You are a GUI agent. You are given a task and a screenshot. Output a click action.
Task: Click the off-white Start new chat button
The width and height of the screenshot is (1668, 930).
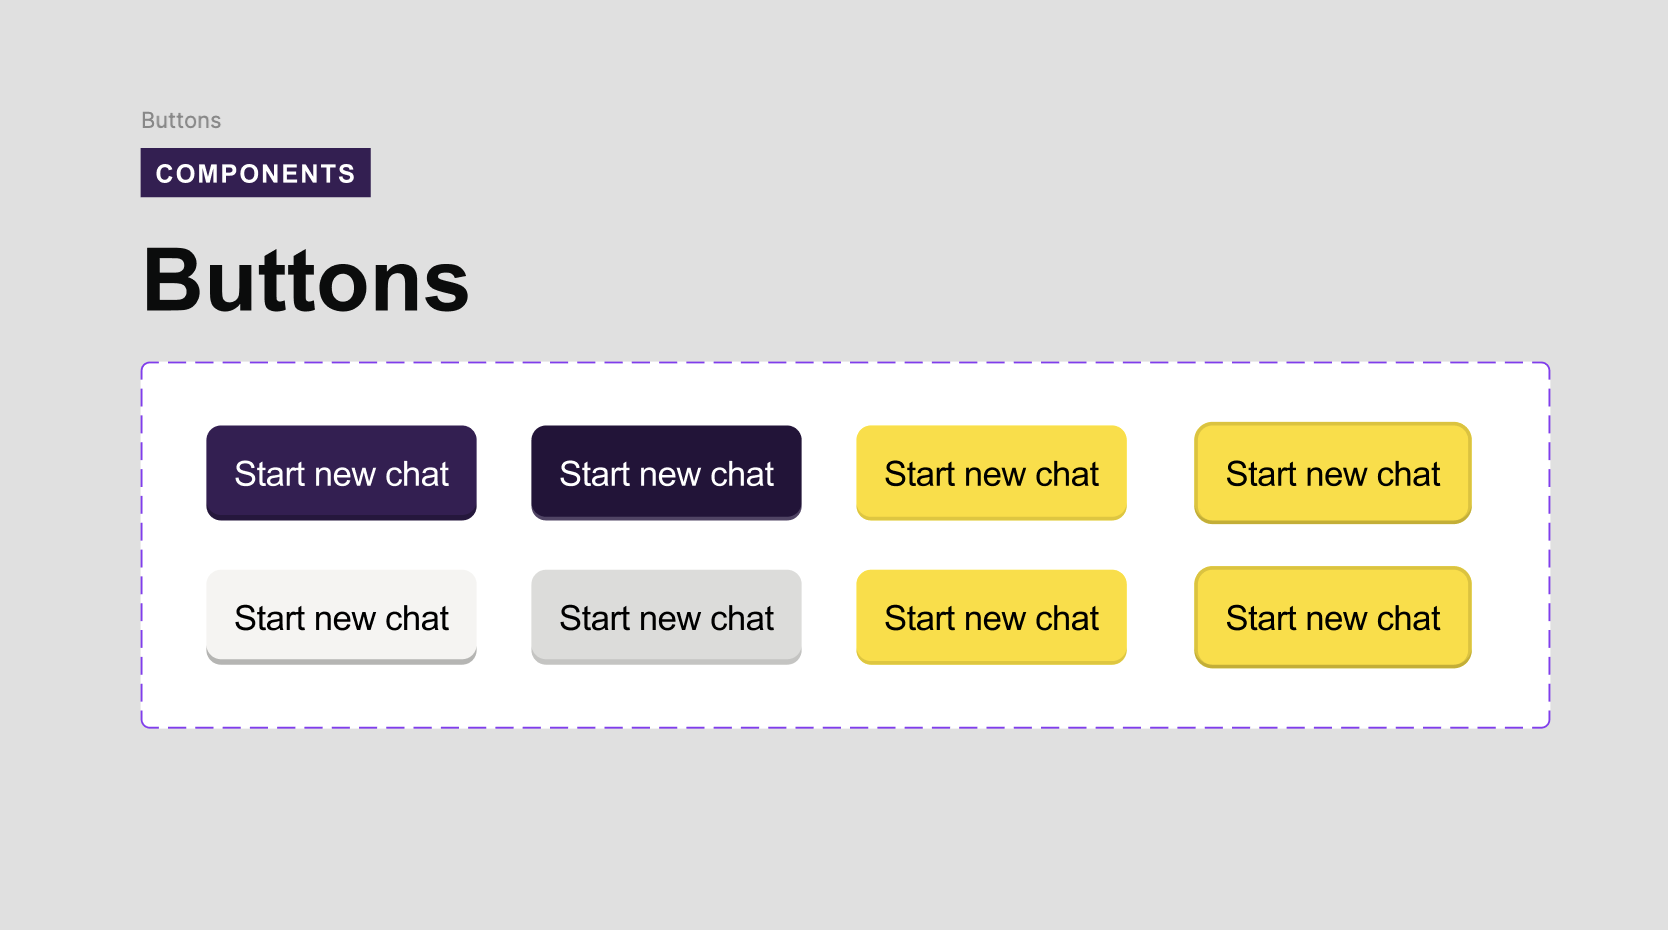pos(341,617)
